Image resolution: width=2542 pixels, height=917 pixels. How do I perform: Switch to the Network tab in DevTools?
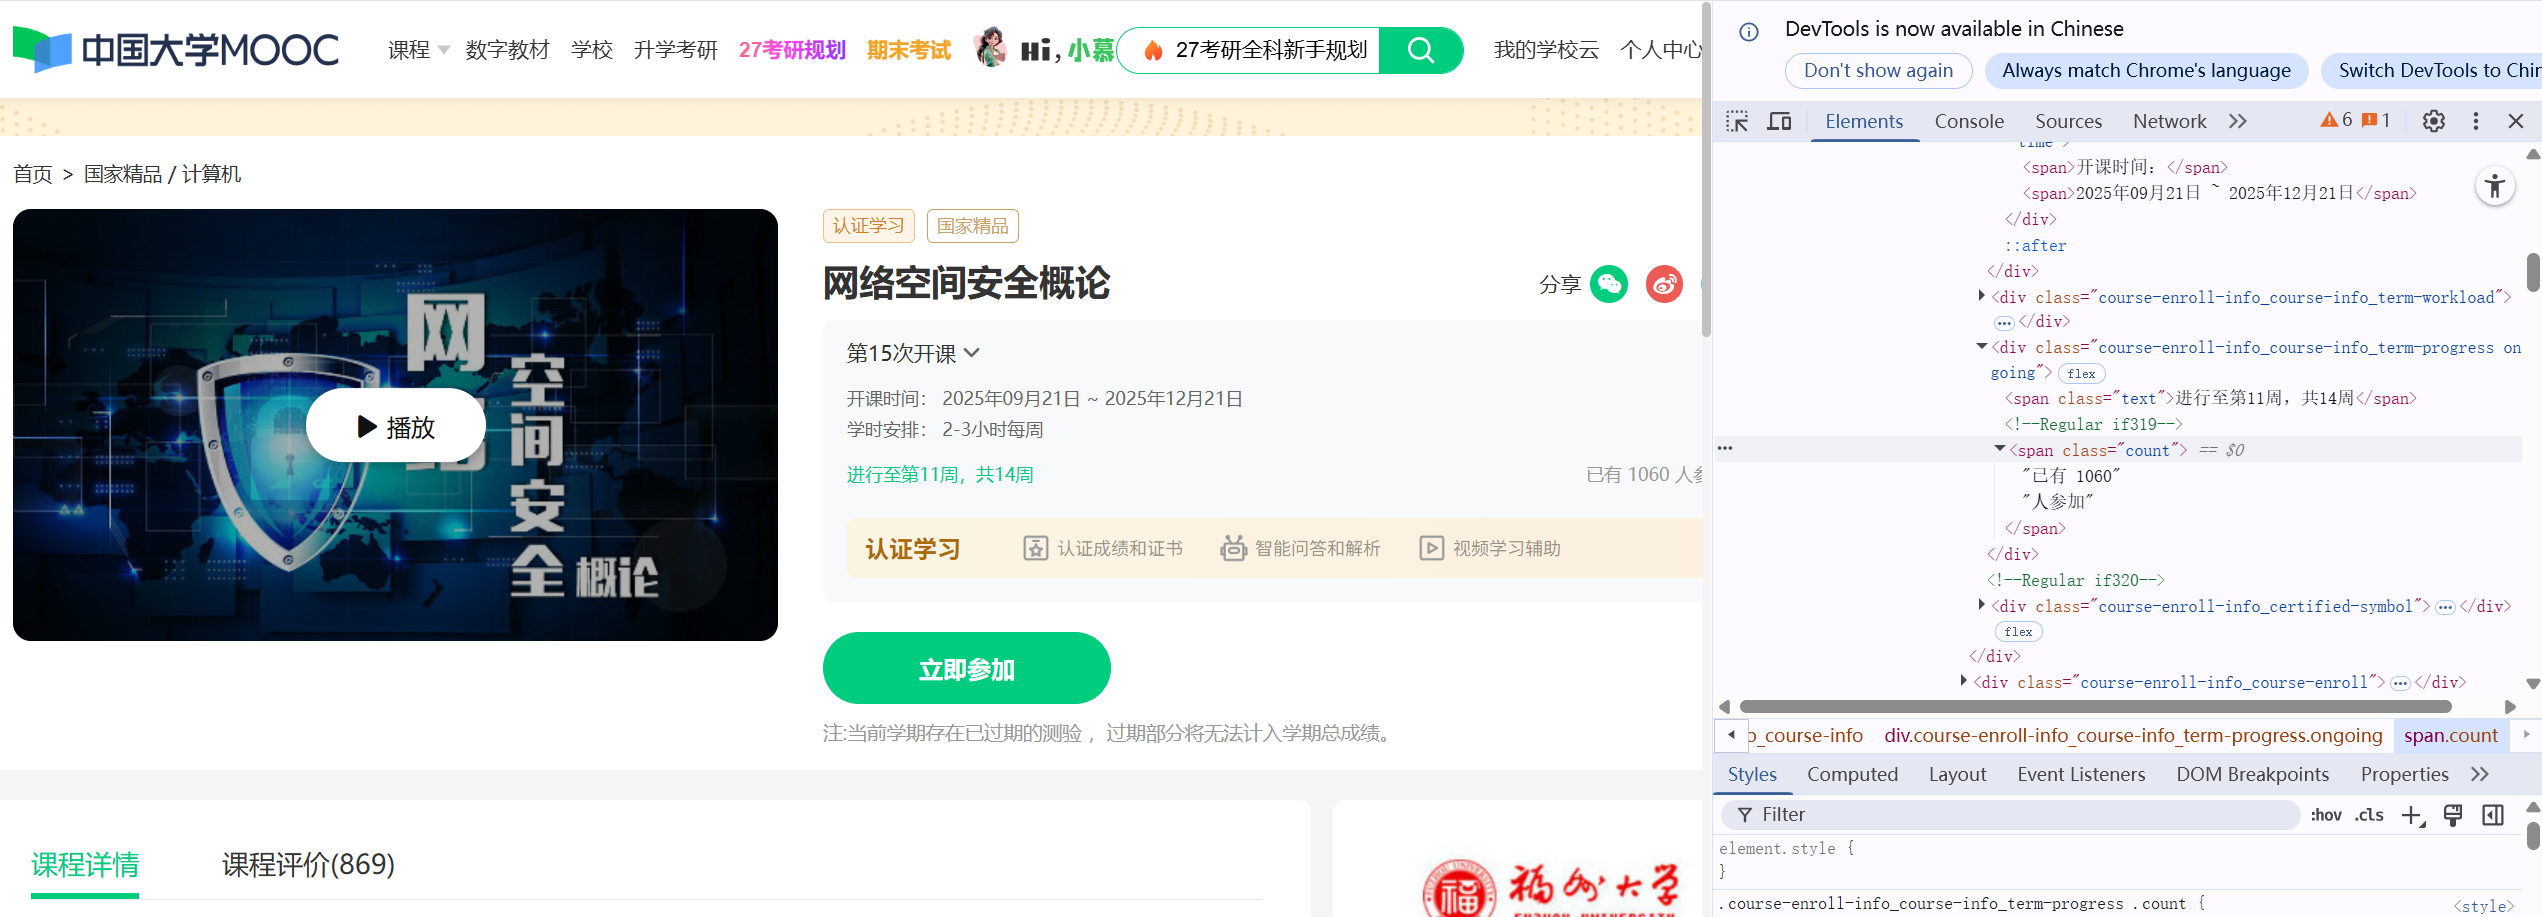(2168, 120)
